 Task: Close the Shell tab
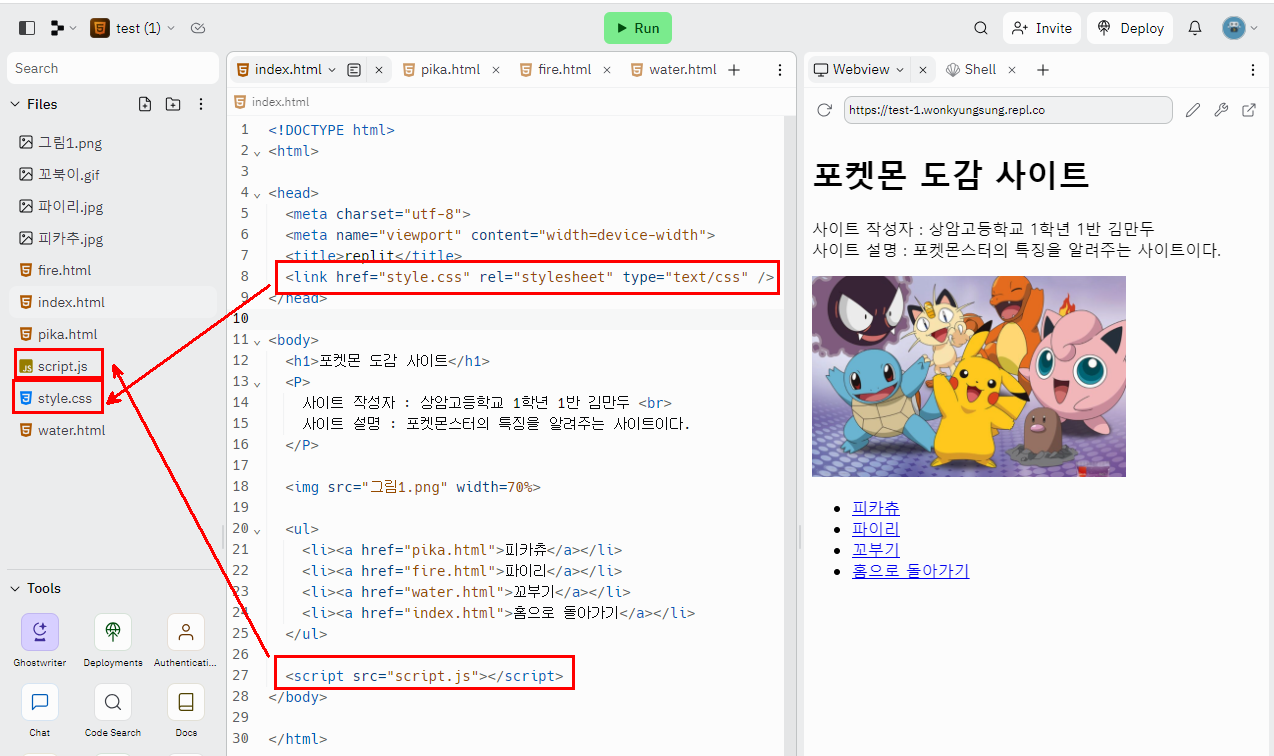(1012, 70)
